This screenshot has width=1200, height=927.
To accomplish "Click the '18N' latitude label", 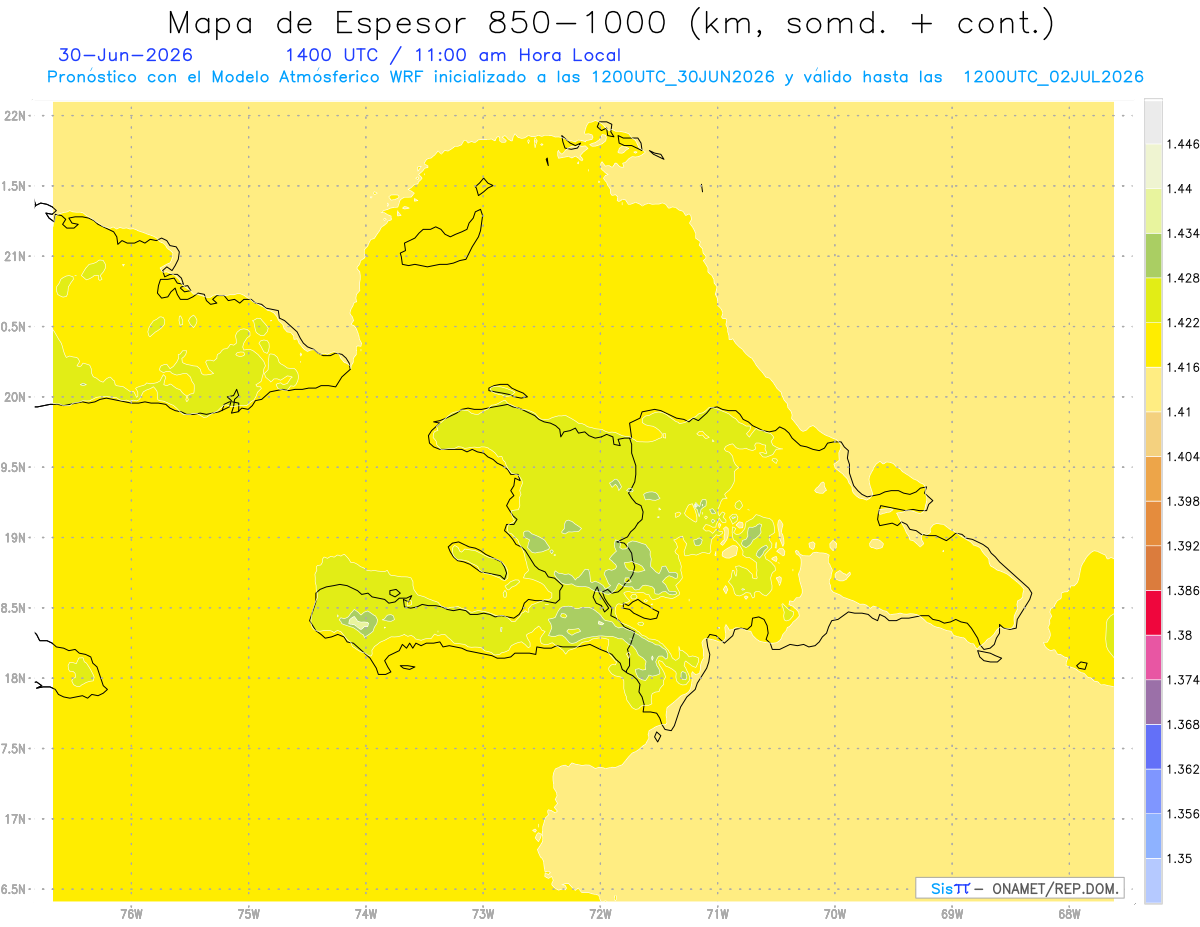I will [x=14, y=679].
